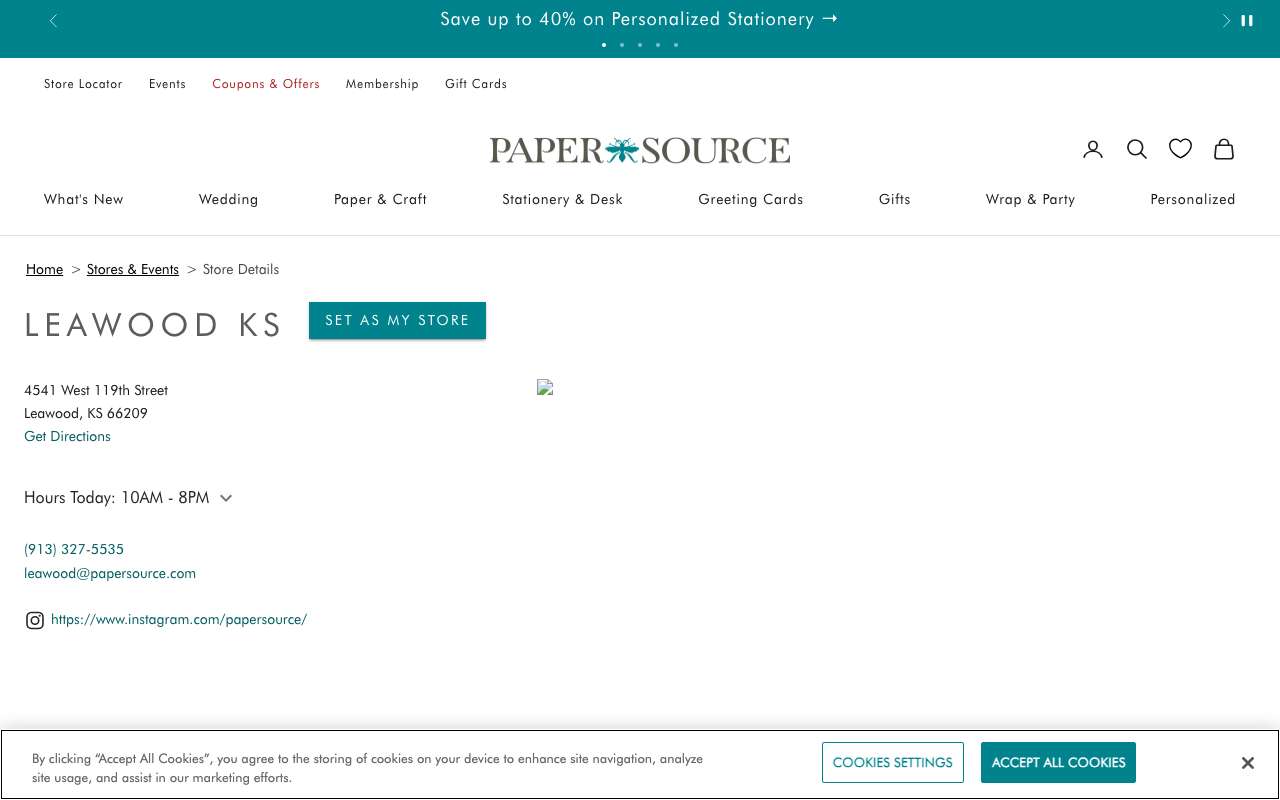Select second carousel dot indicator
This screenshot has height=800, width=1280.
click(x=622, y=45)
